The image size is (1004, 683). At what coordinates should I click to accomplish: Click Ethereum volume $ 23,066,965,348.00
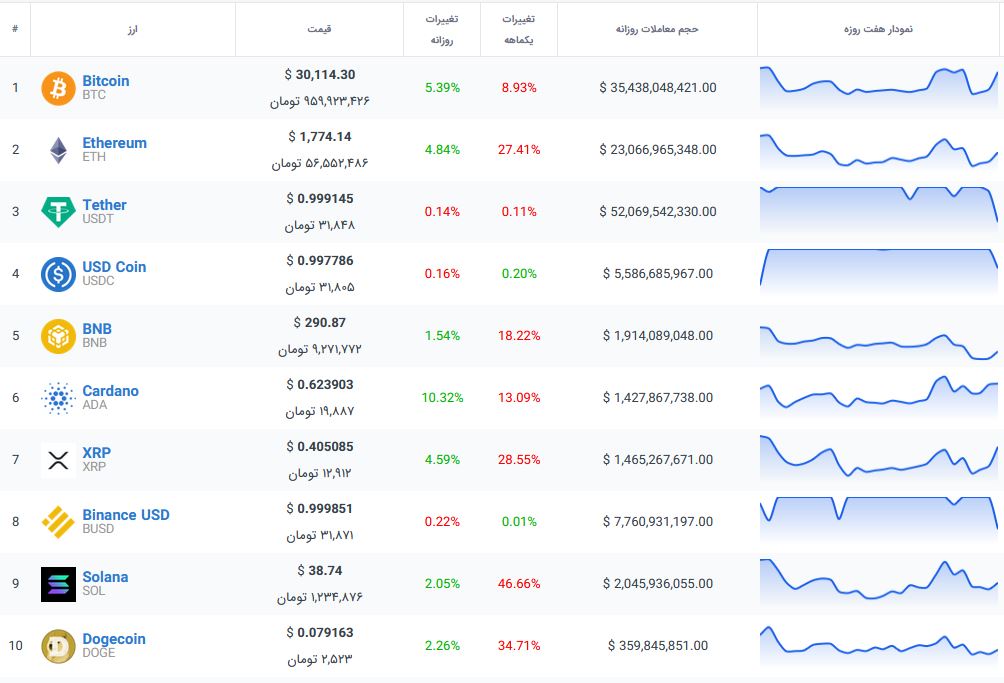658,150
